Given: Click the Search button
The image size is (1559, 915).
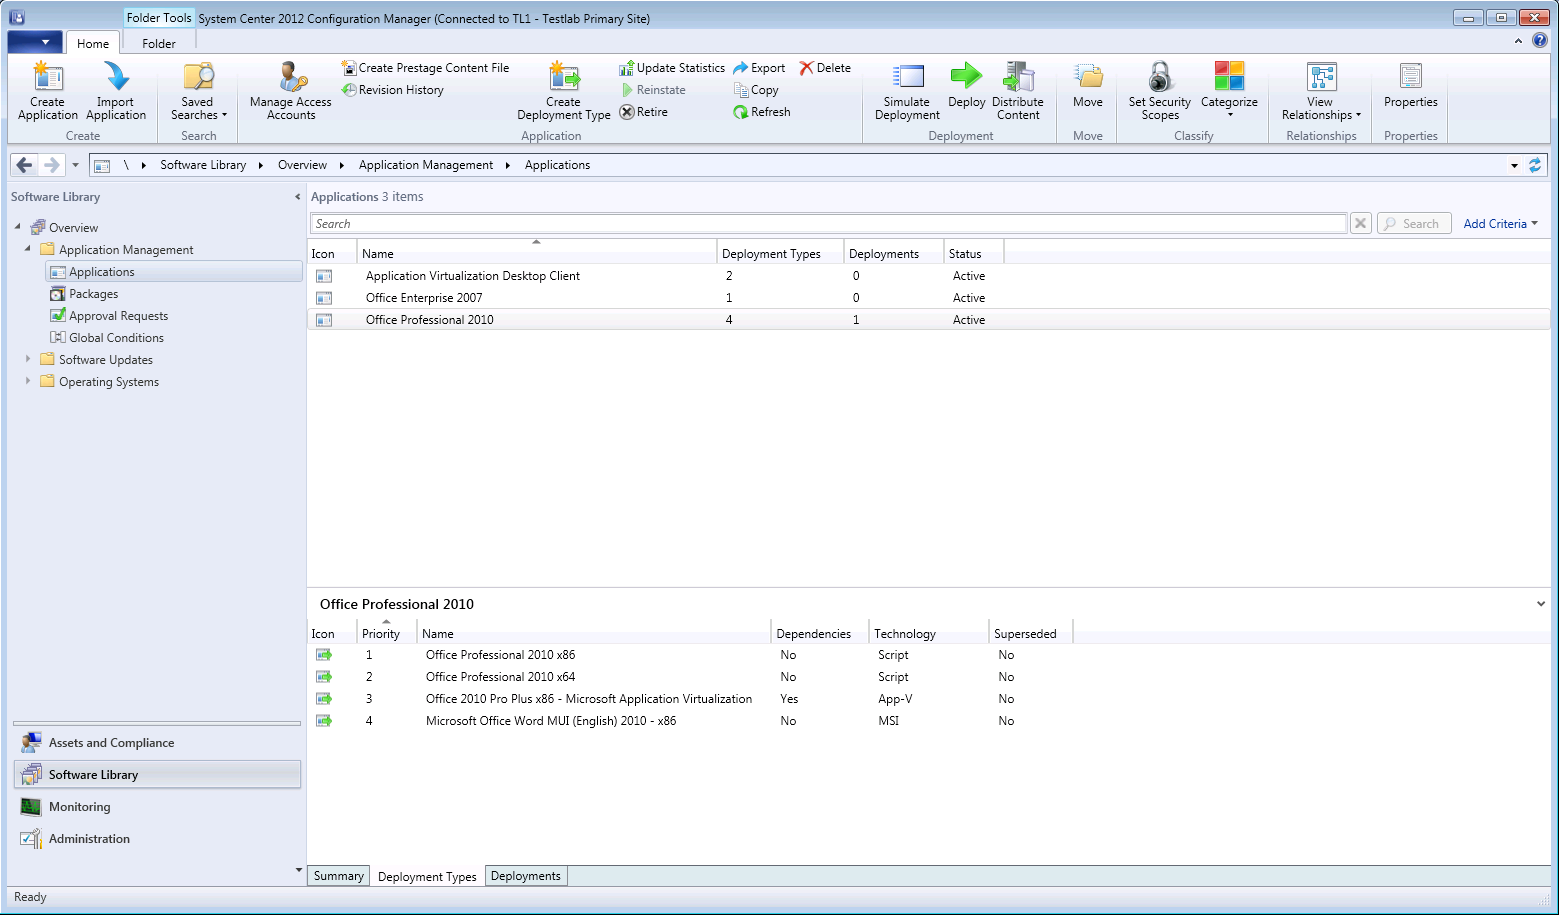Looking at the screenshot, I should [1414, 224].
